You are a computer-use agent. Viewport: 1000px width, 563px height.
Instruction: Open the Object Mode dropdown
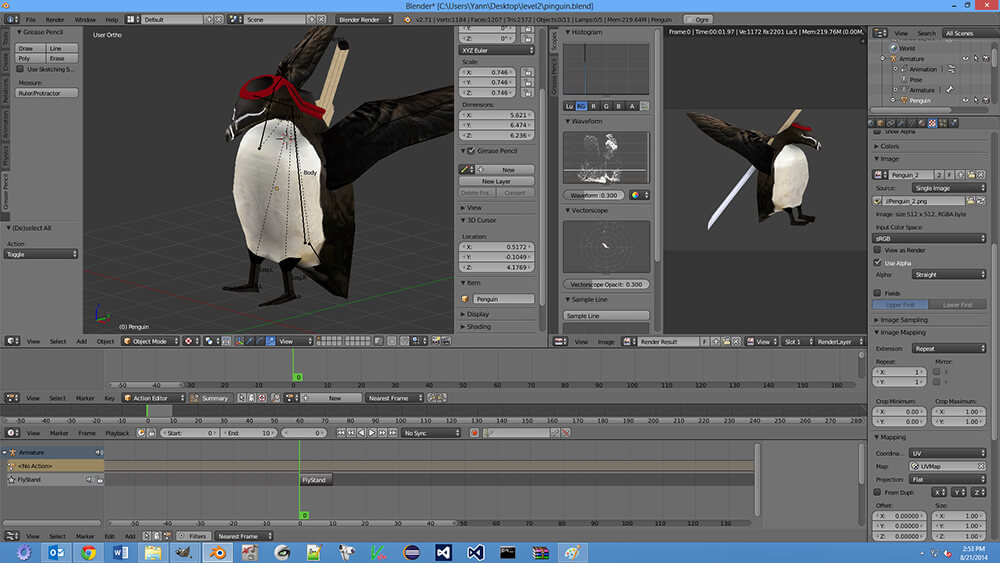(150, 341)
